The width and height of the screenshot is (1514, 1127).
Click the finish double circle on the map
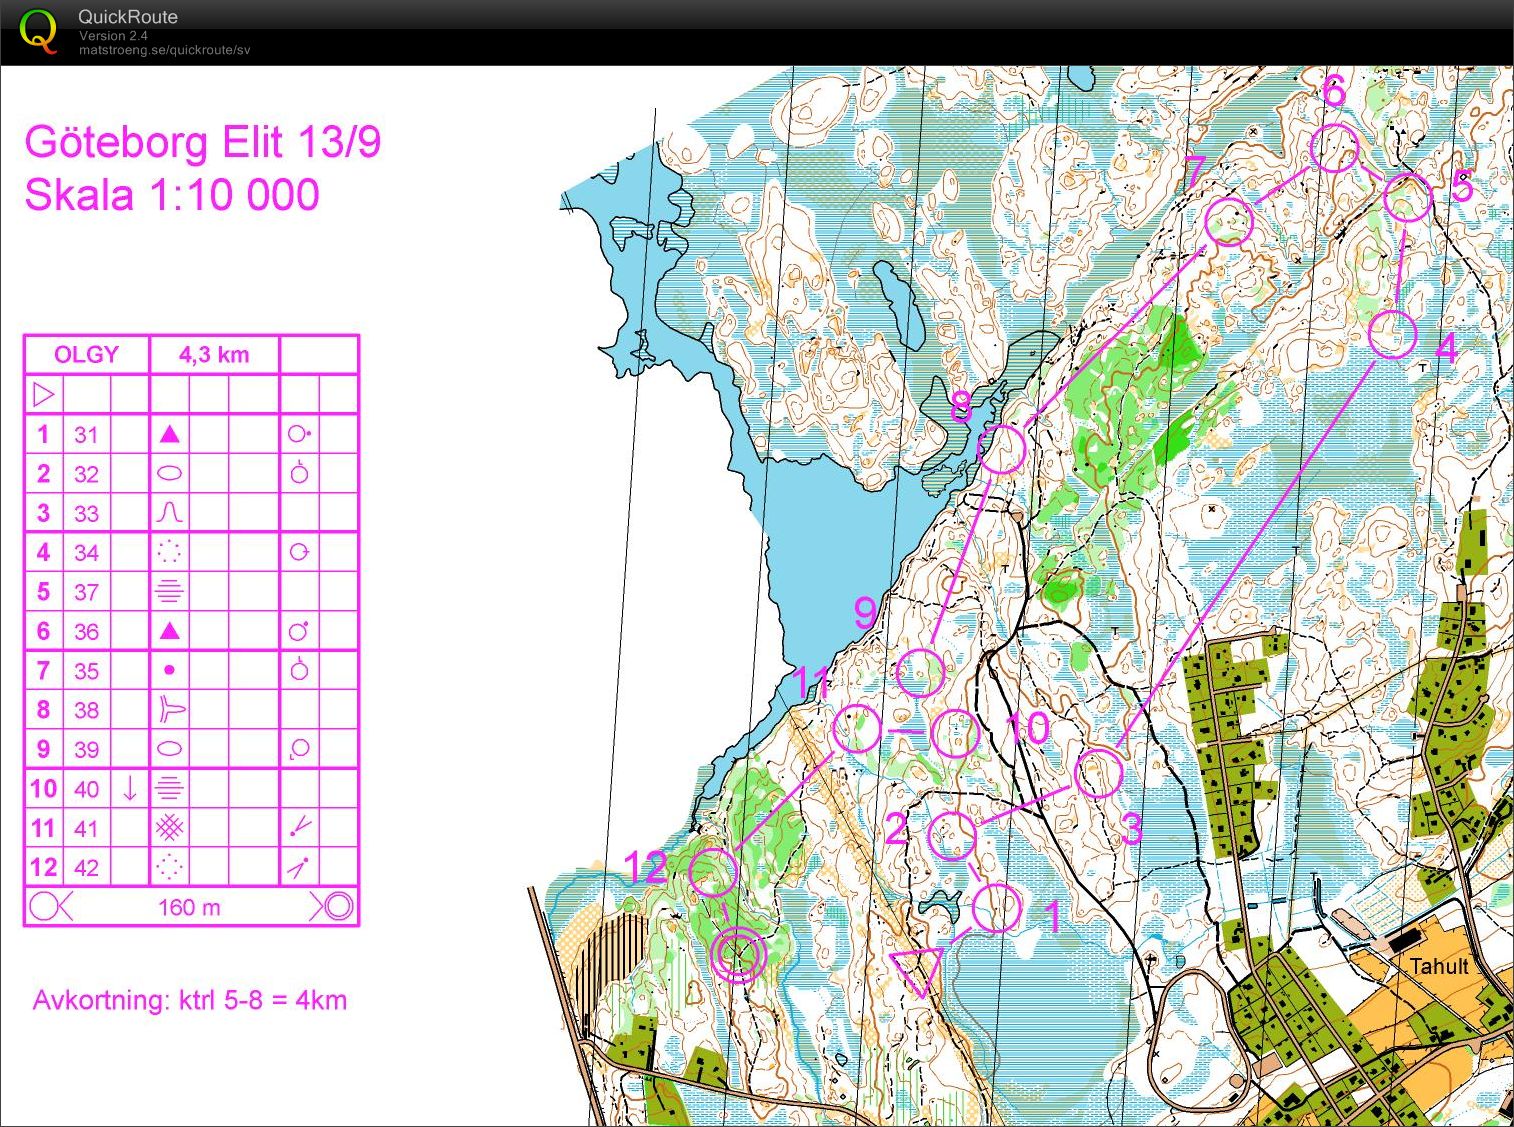(x=739, y=954)
